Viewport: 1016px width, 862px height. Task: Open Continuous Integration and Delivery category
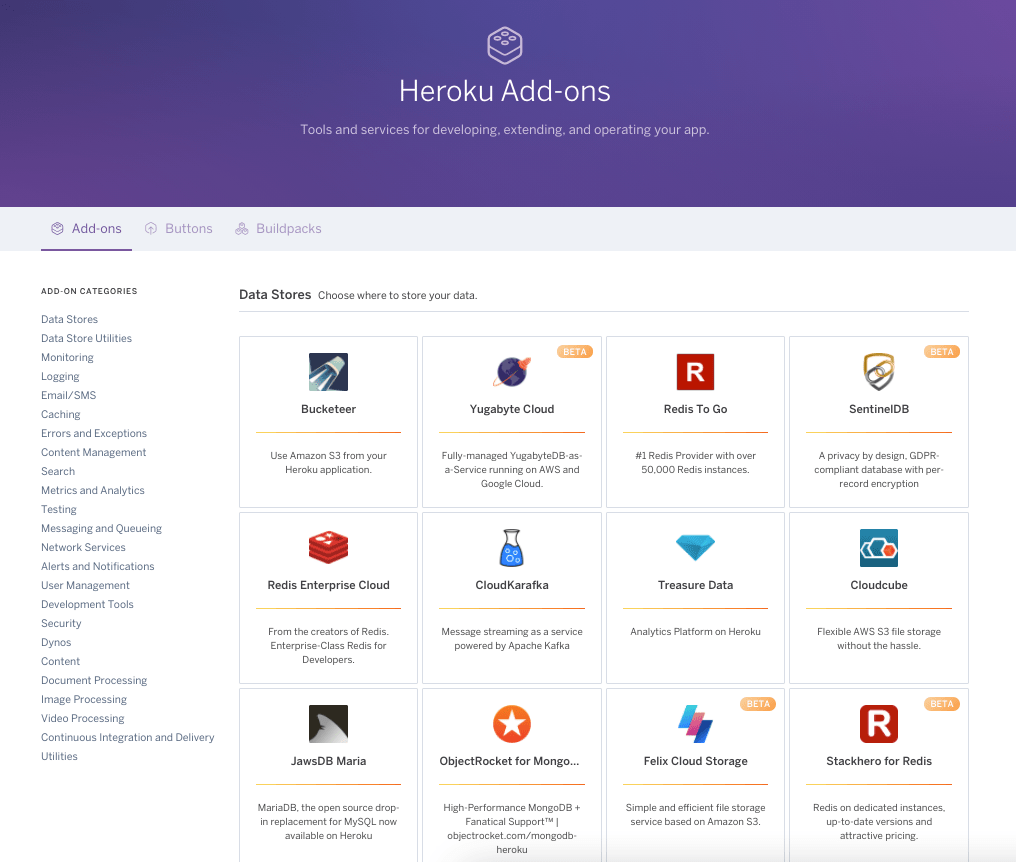128,738
